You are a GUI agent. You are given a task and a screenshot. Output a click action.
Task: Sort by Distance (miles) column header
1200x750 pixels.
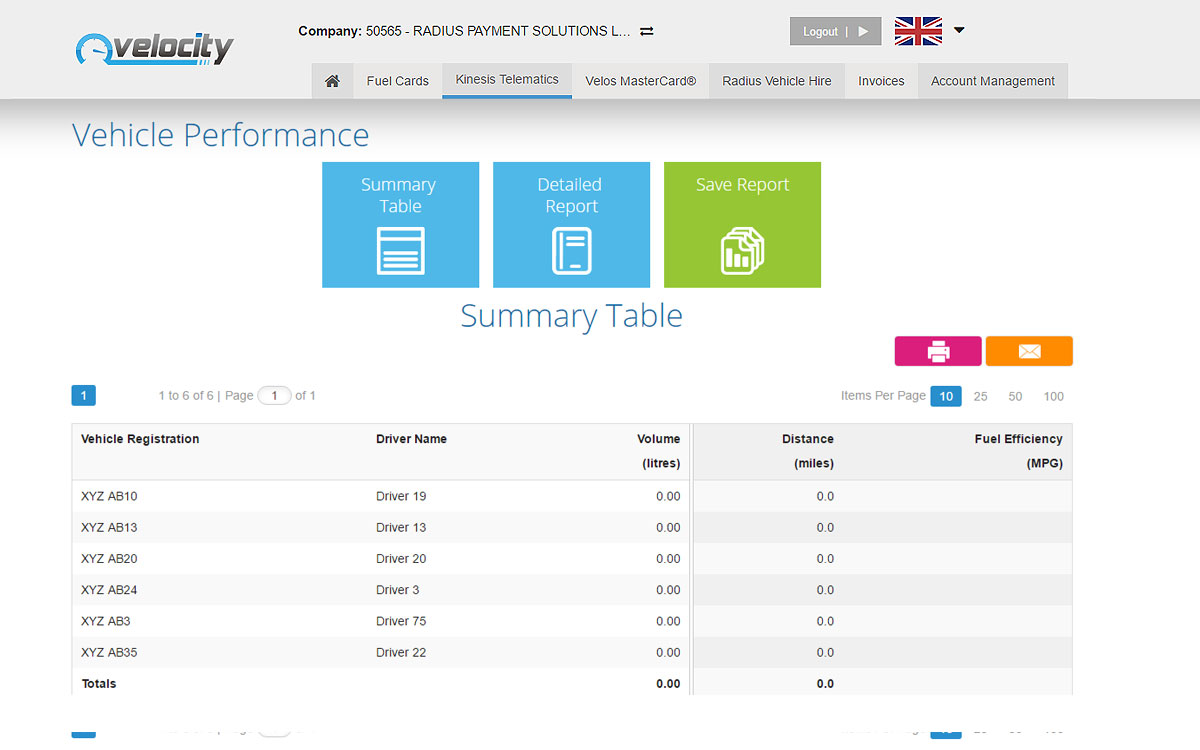(808, 451)
